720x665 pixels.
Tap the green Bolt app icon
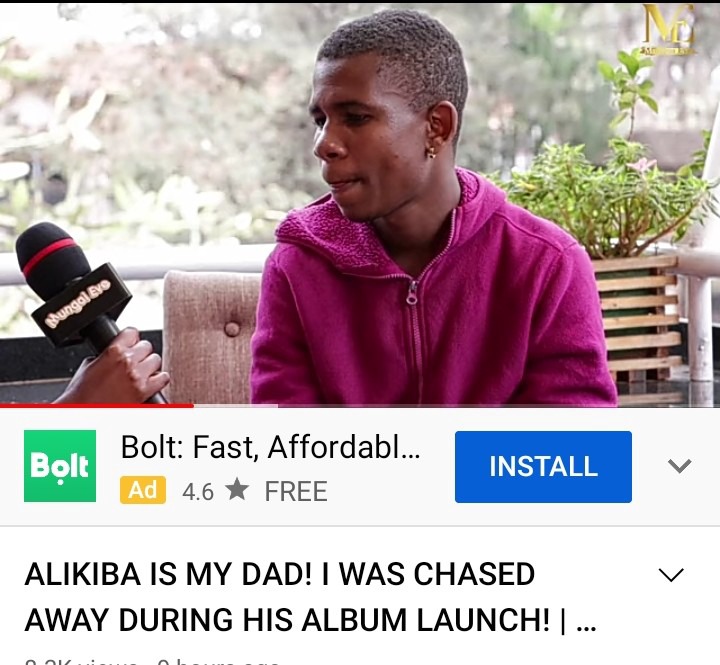click(60, 466)
